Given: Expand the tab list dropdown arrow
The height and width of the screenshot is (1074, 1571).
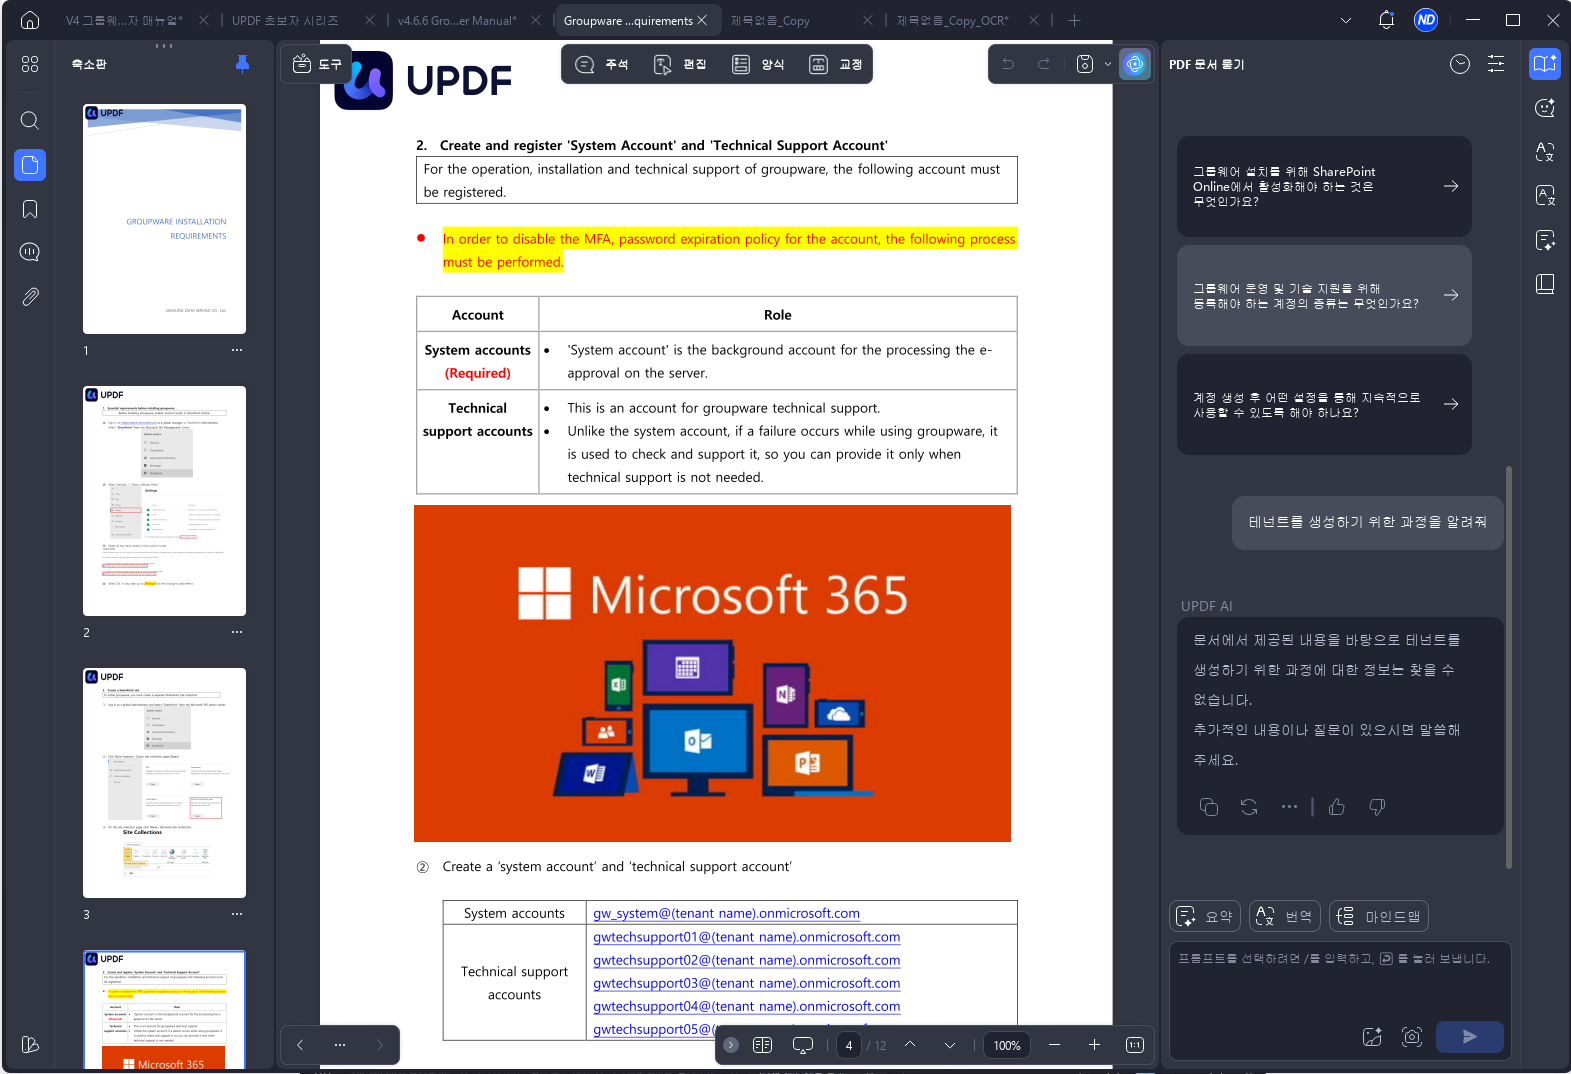Looking at the screenshot, I should click(1345, 20).
